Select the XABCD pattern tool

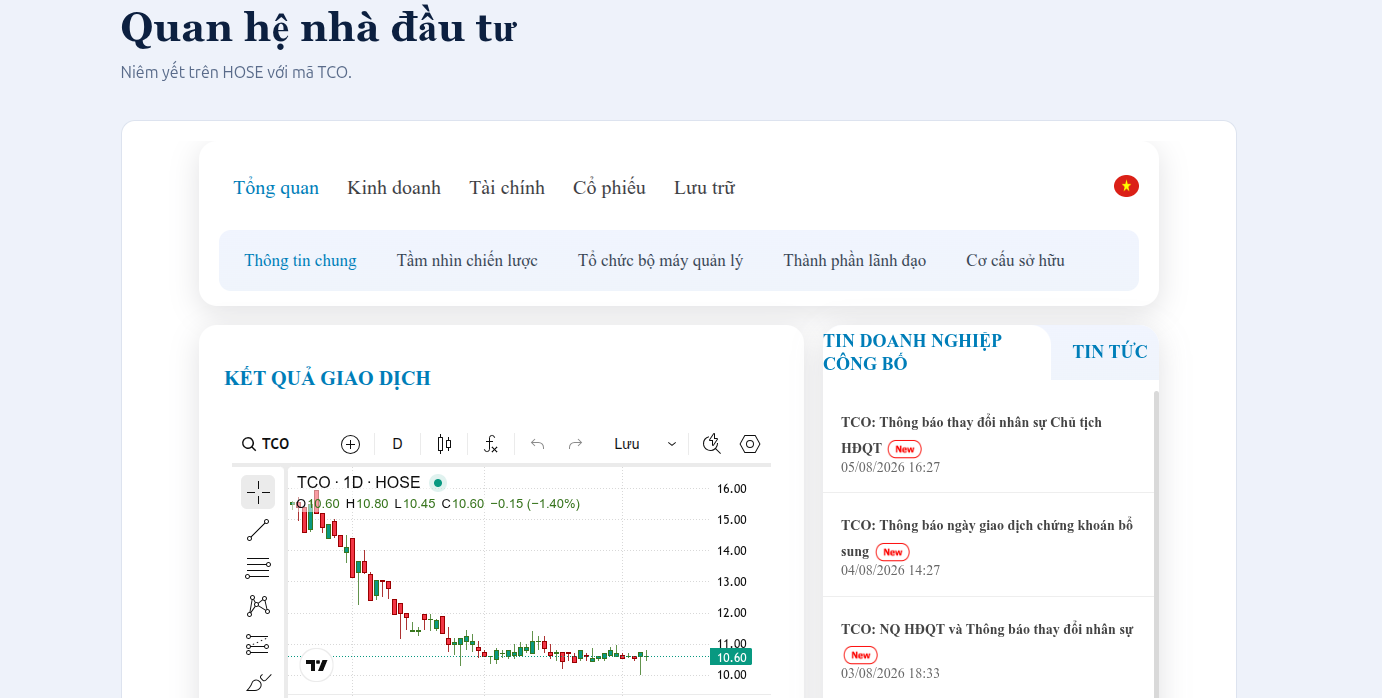pyautogui.click(x=258, y=606)
